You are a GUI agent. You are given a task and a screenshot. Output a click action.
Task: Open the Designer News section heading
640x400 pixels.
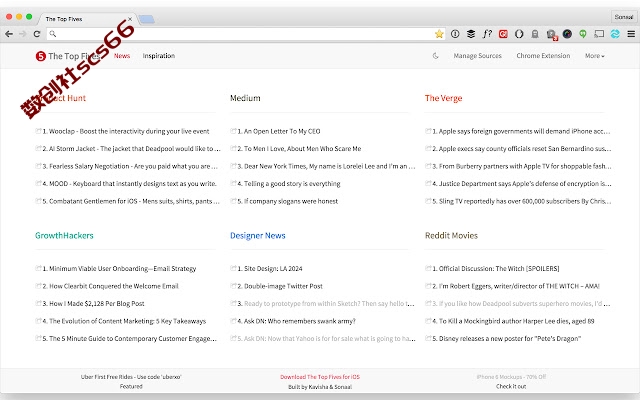click(x=258, y=236)
